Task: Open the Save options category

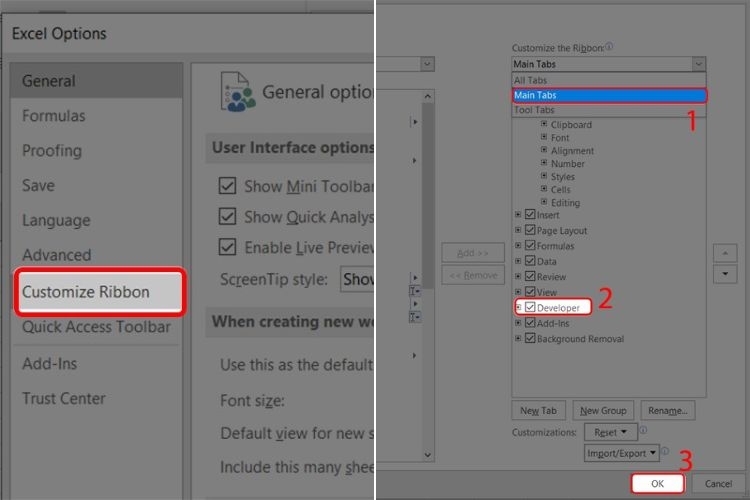Action: tap(38, 186)
